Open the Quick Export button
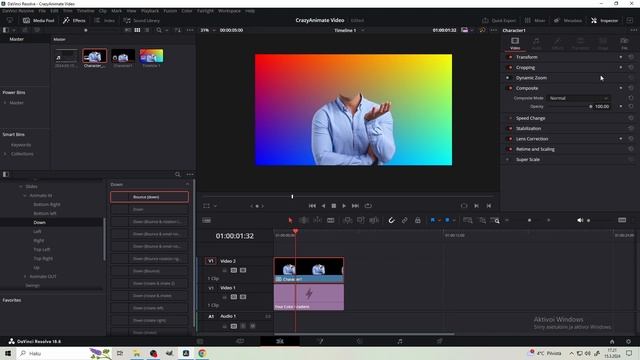 [x=499, y=20]
